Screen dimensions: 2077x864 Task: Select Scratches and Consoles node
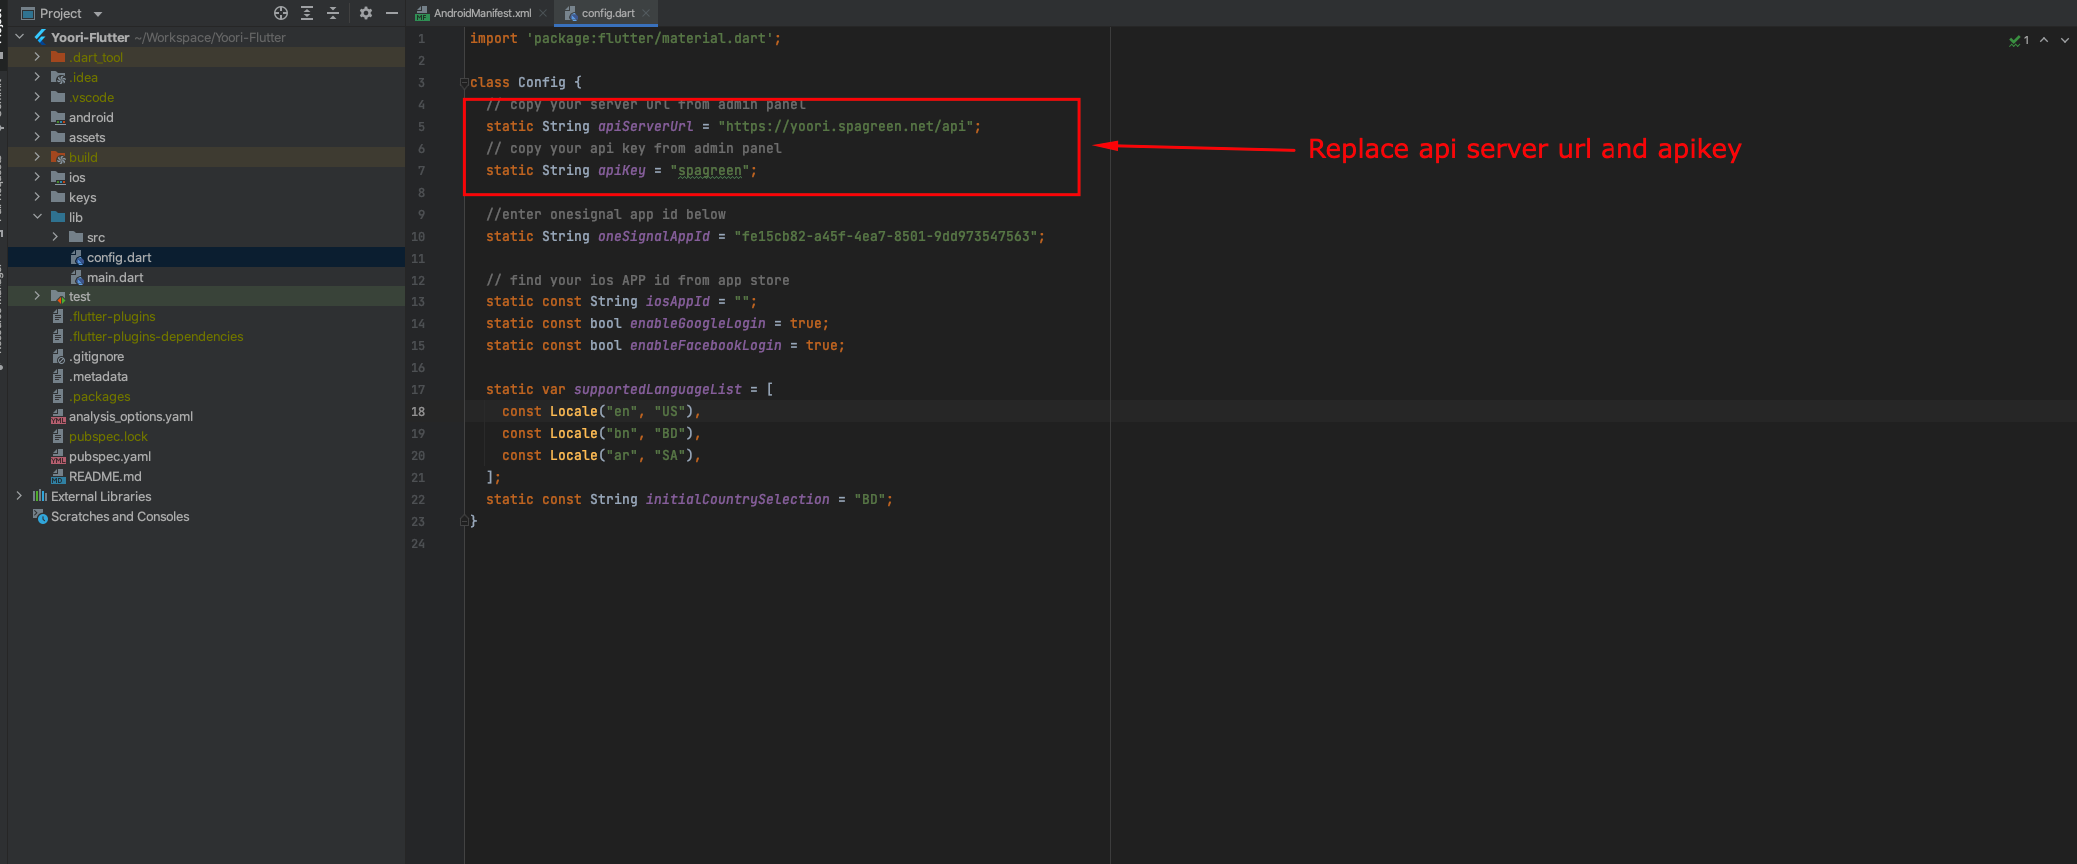click(x=120, y=516)
